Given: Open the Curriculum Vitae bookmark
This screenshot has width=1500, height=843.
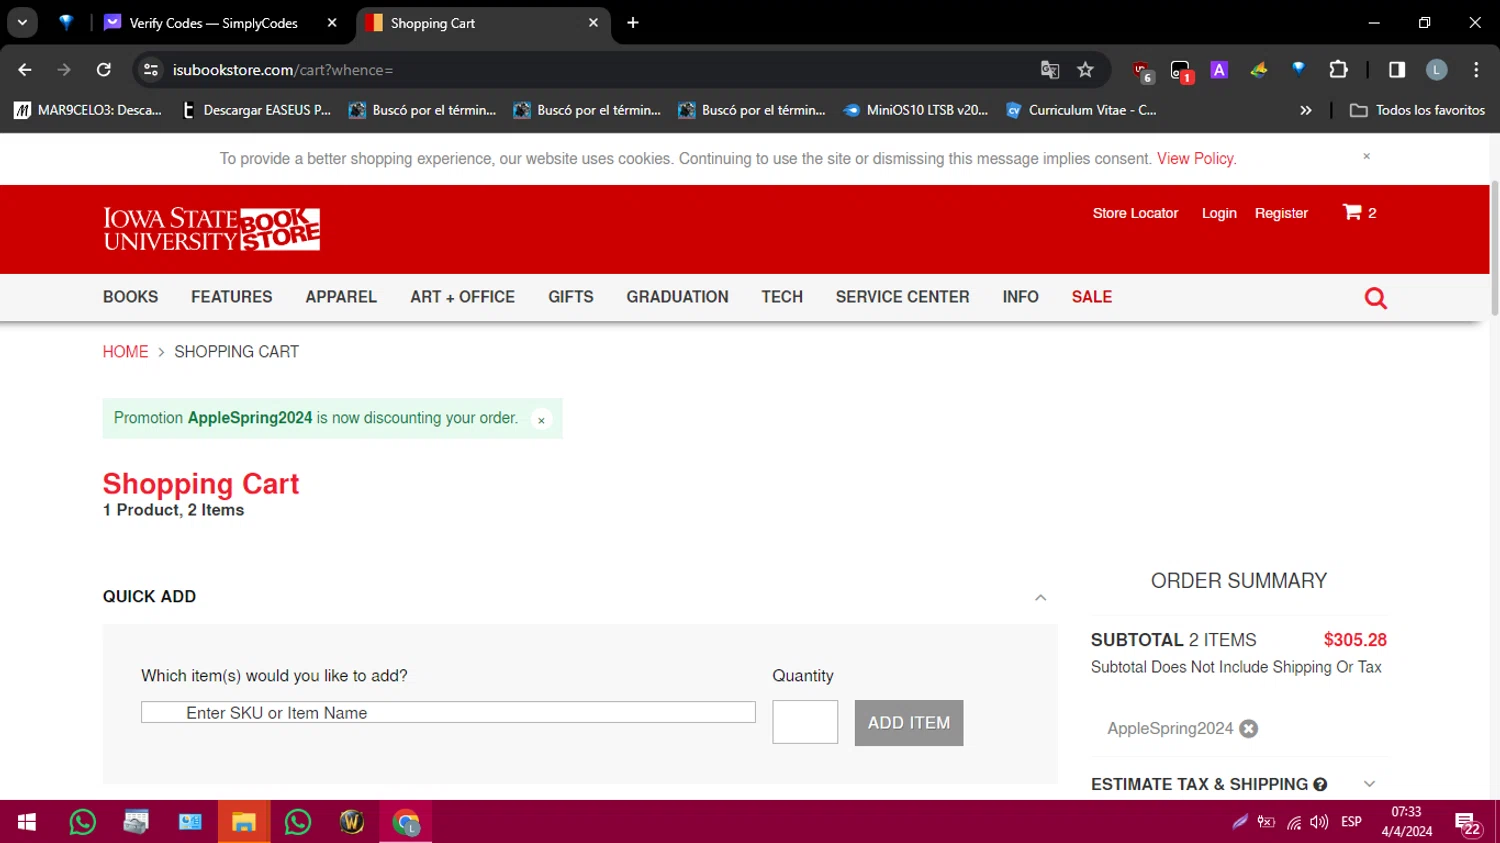Looking at the screenshot, I should (x=1081, y=110).
